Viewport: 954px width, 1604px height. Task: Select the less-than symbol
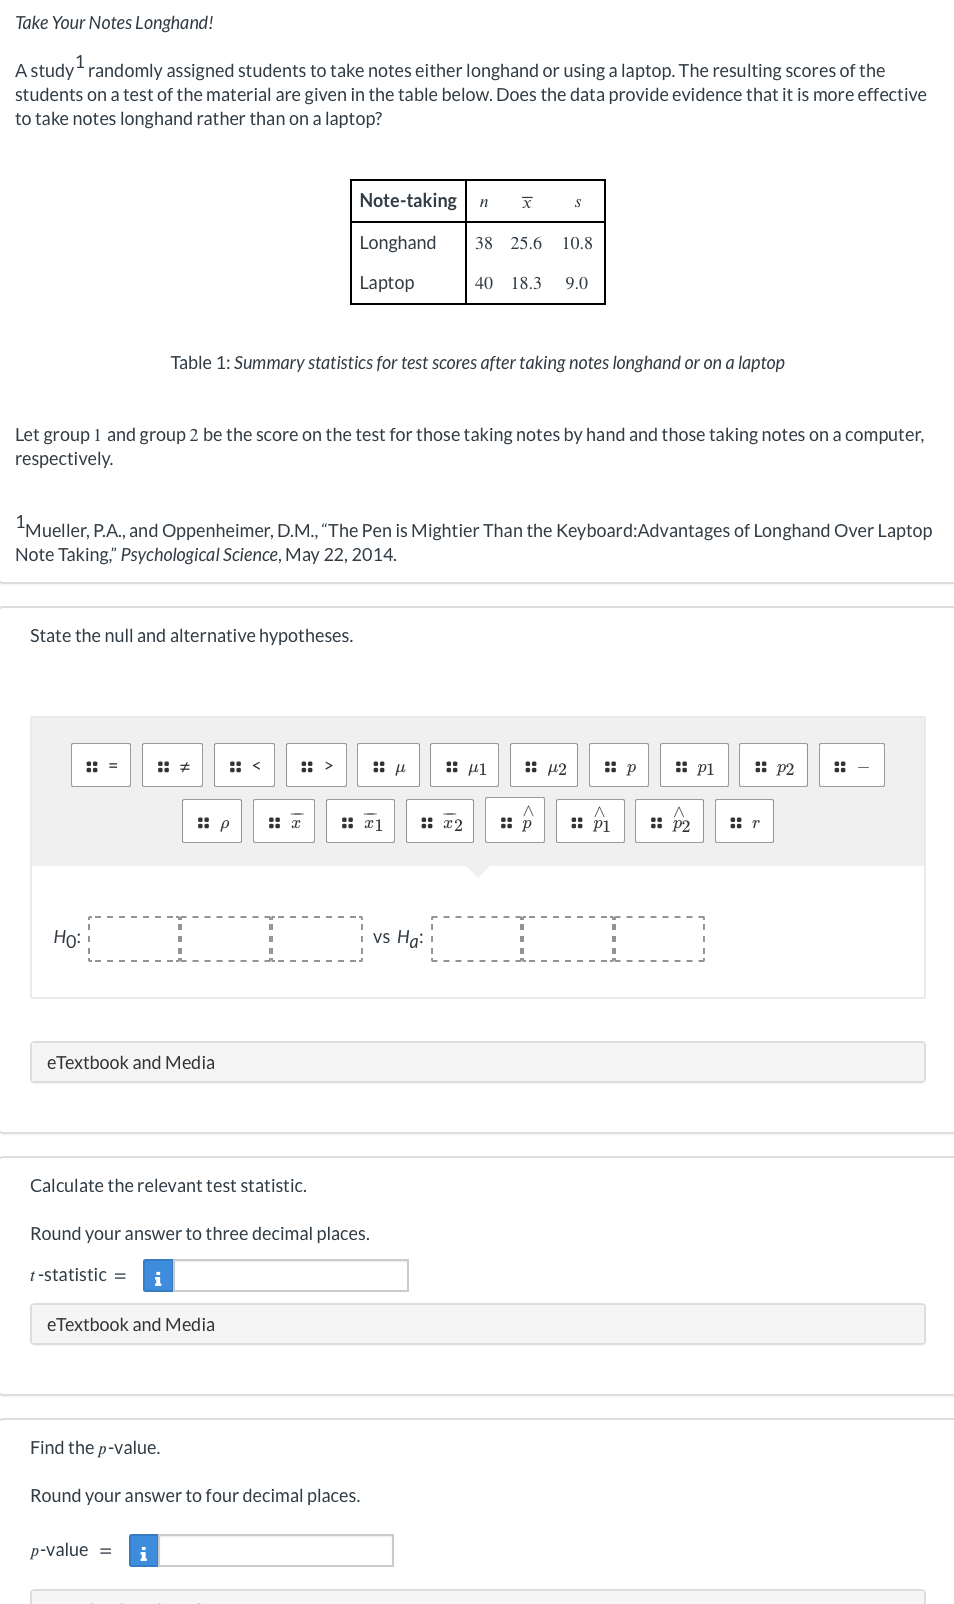(245, 766)
